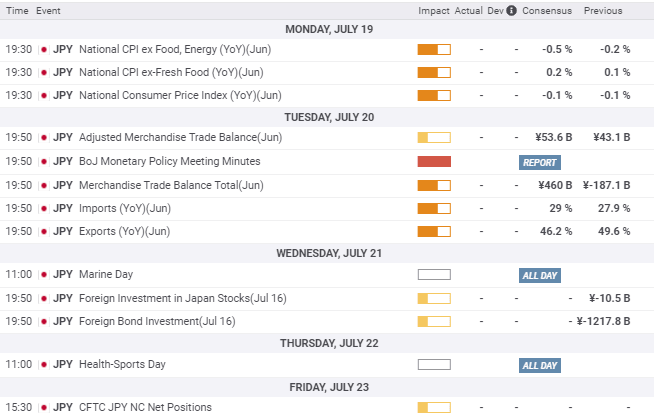Click the Consensus column header
This screenshot has width=654, height=417.
click(x=548, y=11)
